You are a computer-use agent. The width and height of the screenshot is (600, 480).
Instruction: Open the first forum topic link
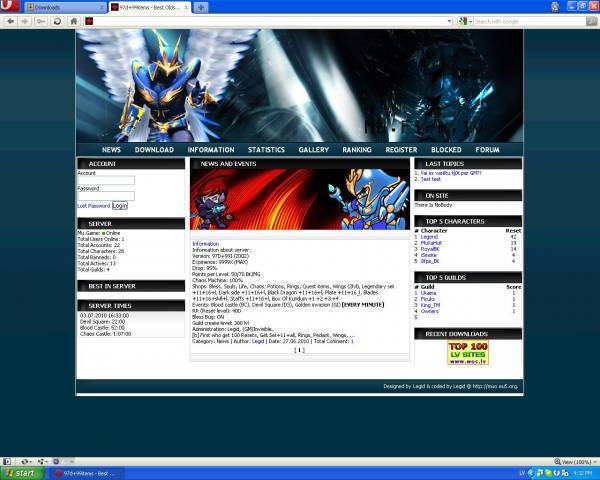(x=451, y=173)
